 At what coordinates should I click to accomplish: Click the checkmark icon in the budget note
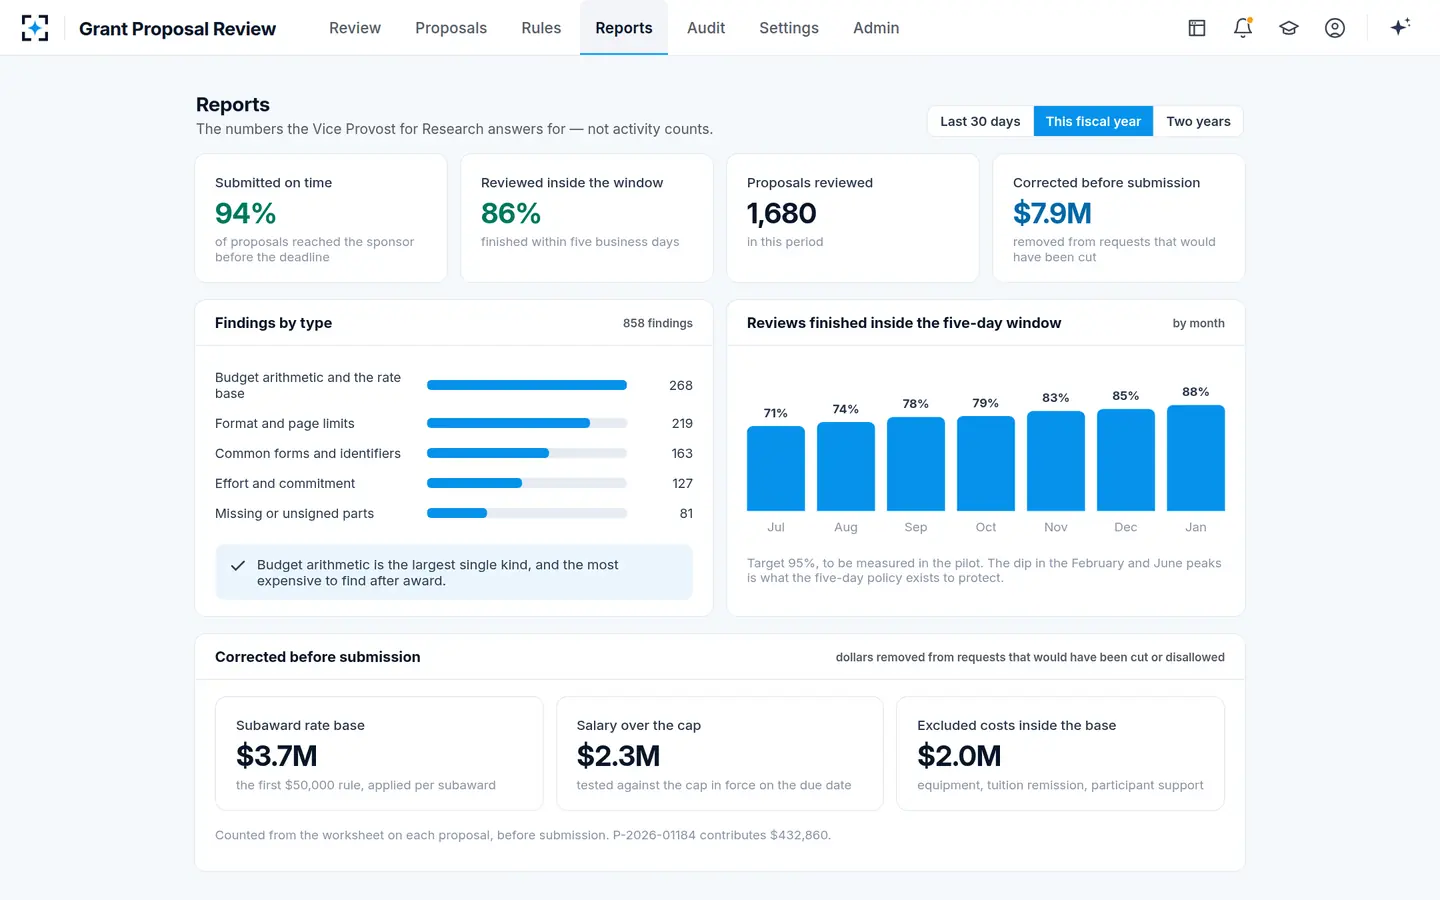[x=238, y=566]
